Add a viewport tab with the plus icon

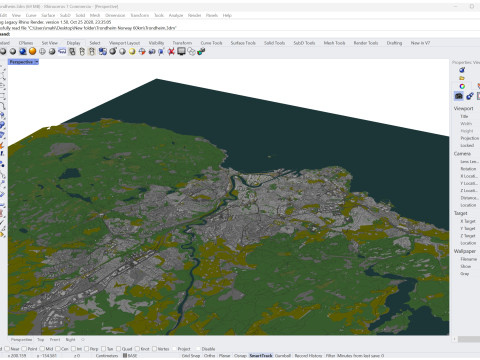pos(83,340)
